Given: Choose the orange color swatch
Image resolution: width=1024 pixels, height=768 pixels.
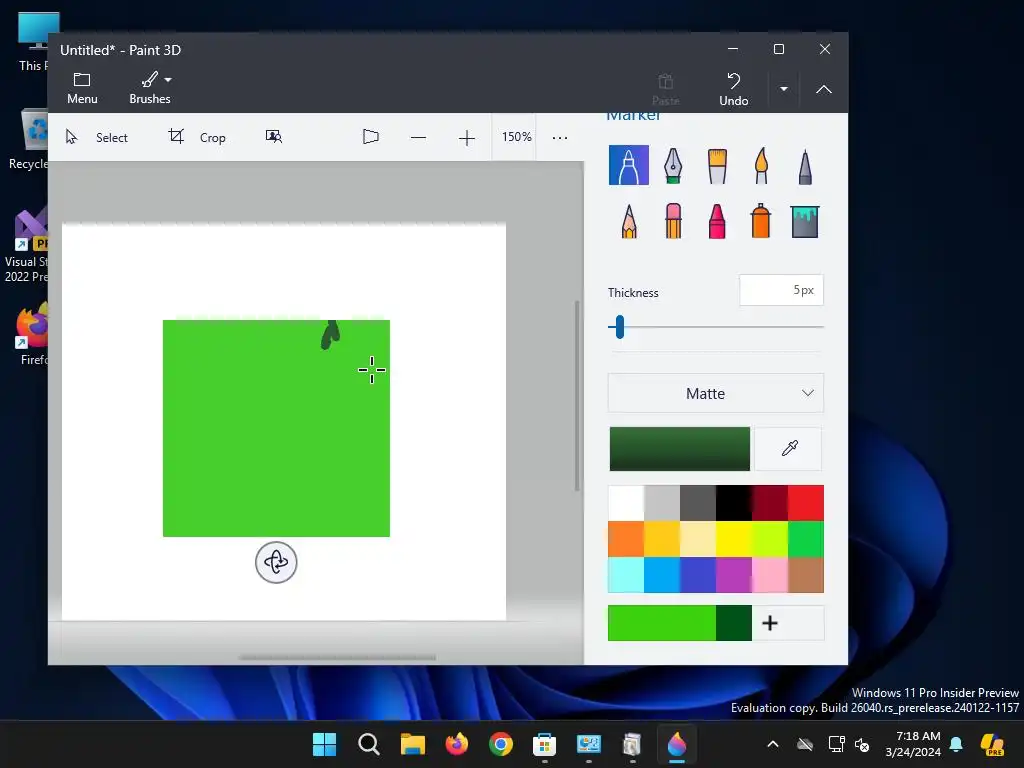Looking at the screenshot, I should [x=626, y=539].
